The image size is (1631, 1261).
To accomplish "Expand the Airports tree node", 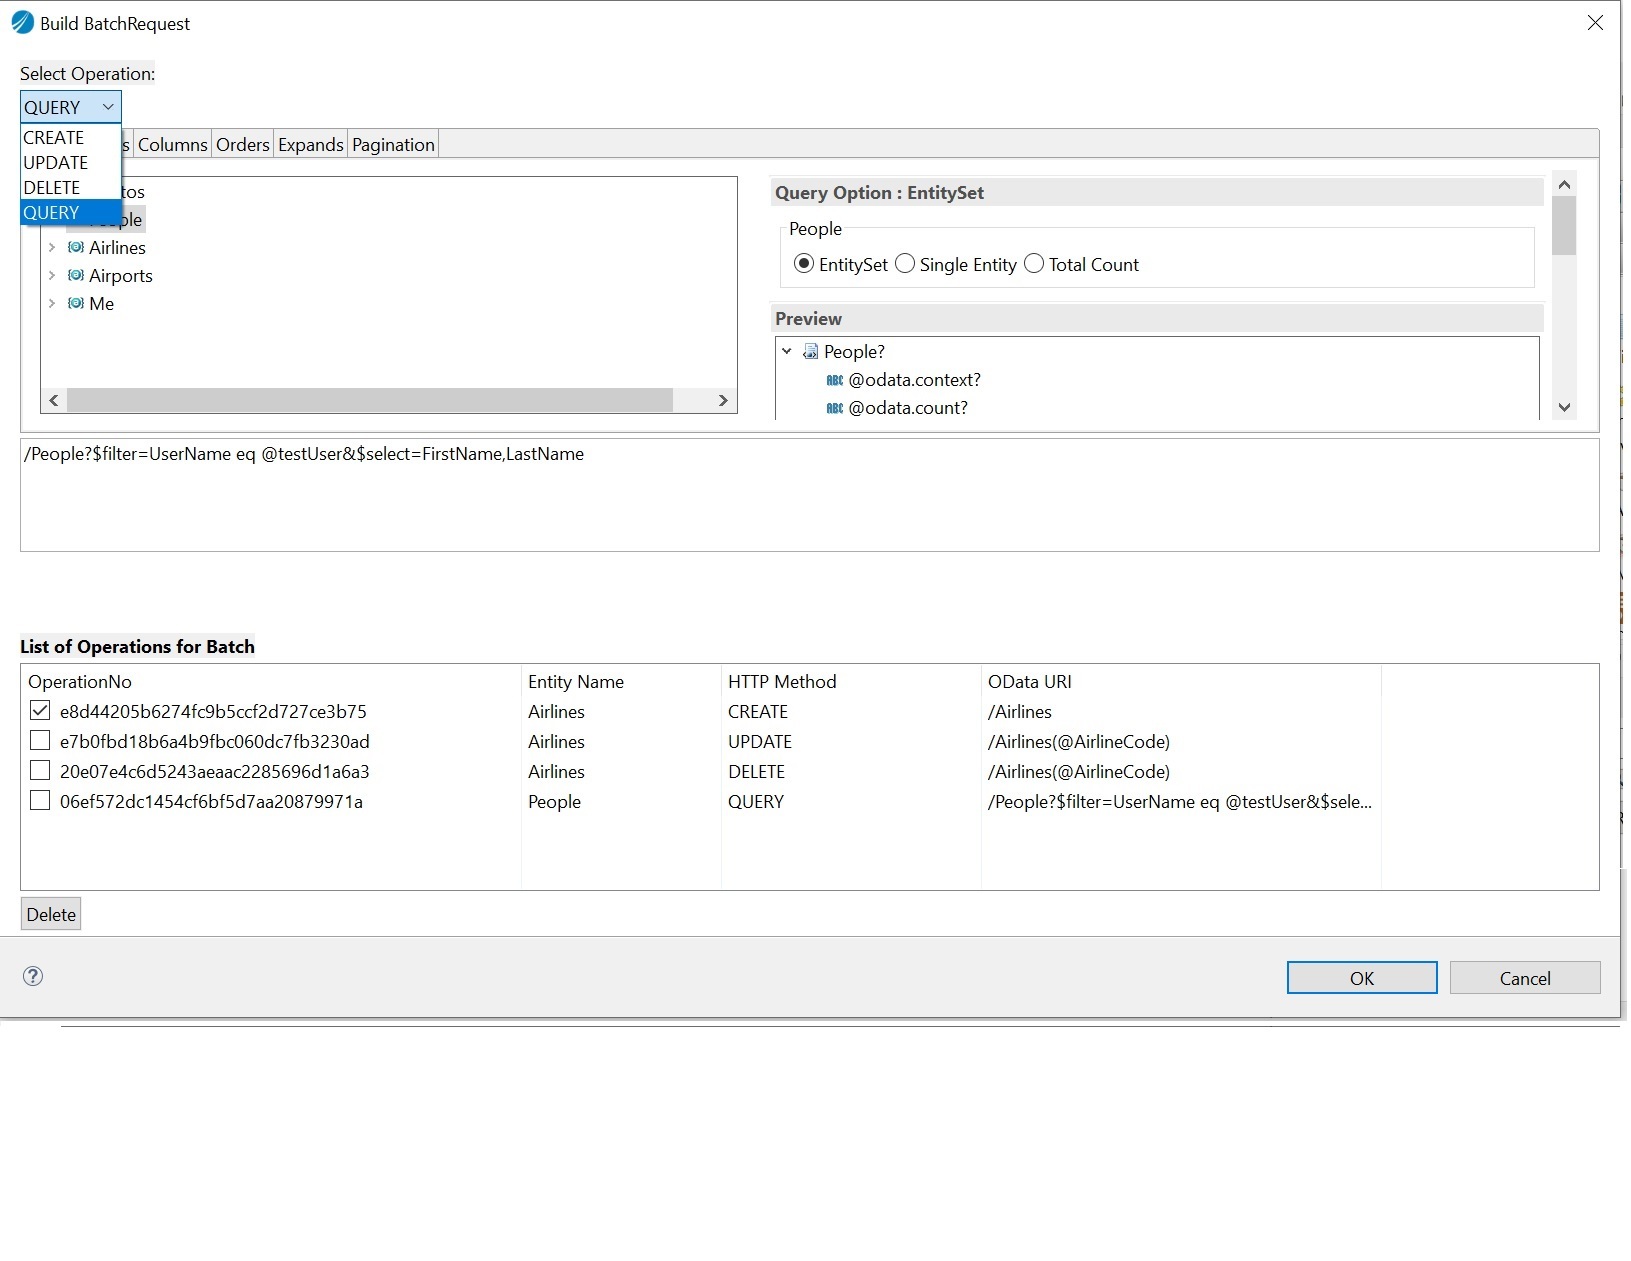I will click(52, 275).
